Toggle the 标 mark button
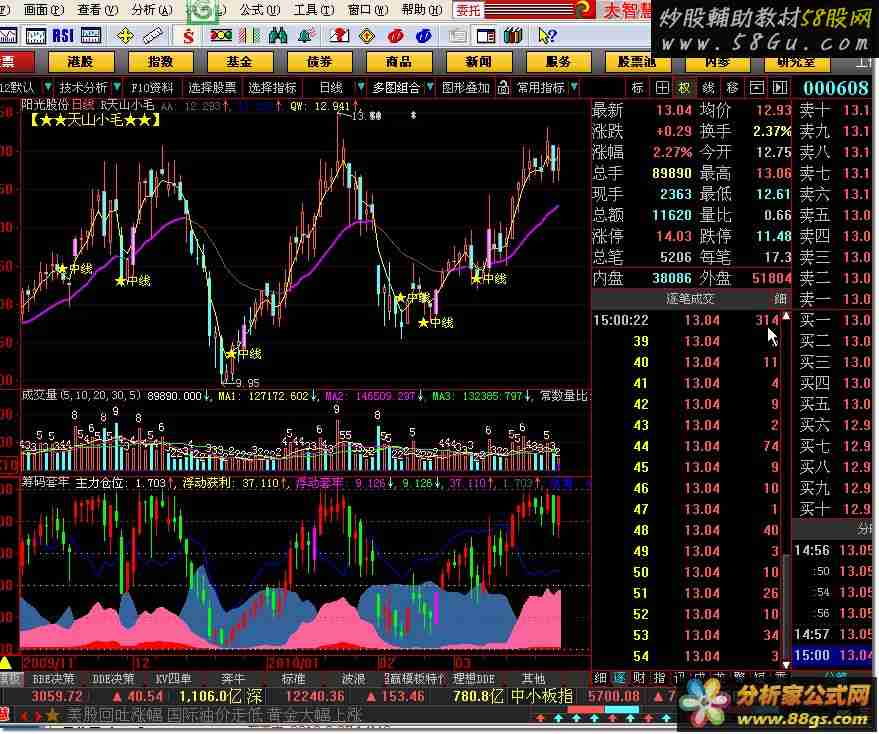The width and height of the screenshot is (879, 734). click(637, 88)
